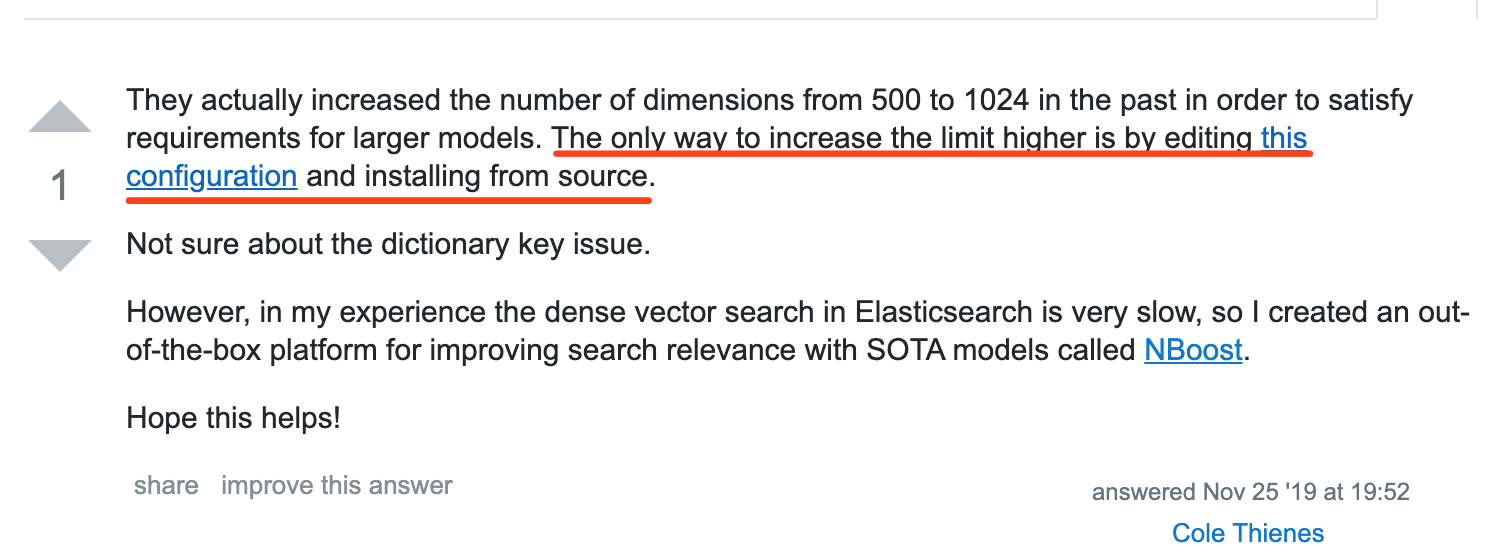Open the 'this' link ending line two
This screenshot has height=546, width=1510.
tap(1284, 138)
